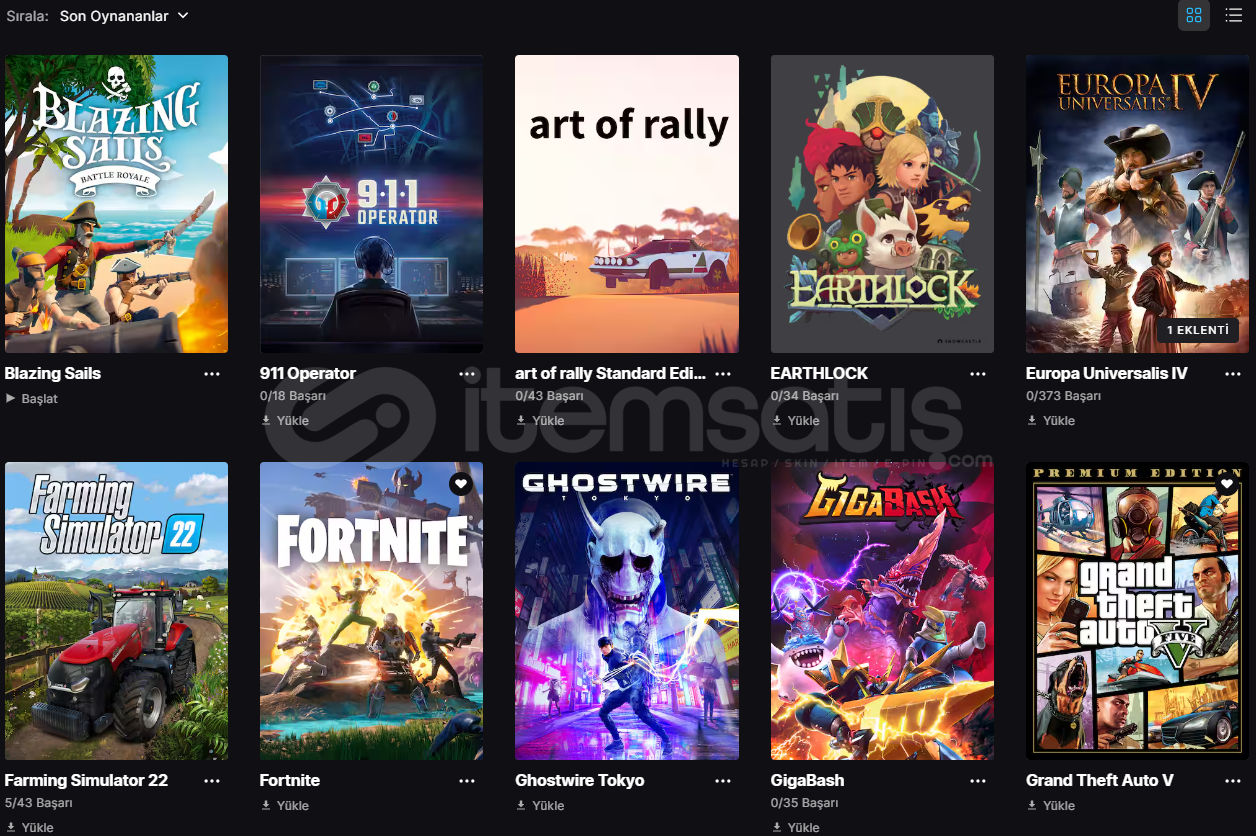The height and width of the screenshot is (836, 1256).
Task: Click the 1 EKLENTİ badge on Europa Universalis
Action: tap(1198, 330)
